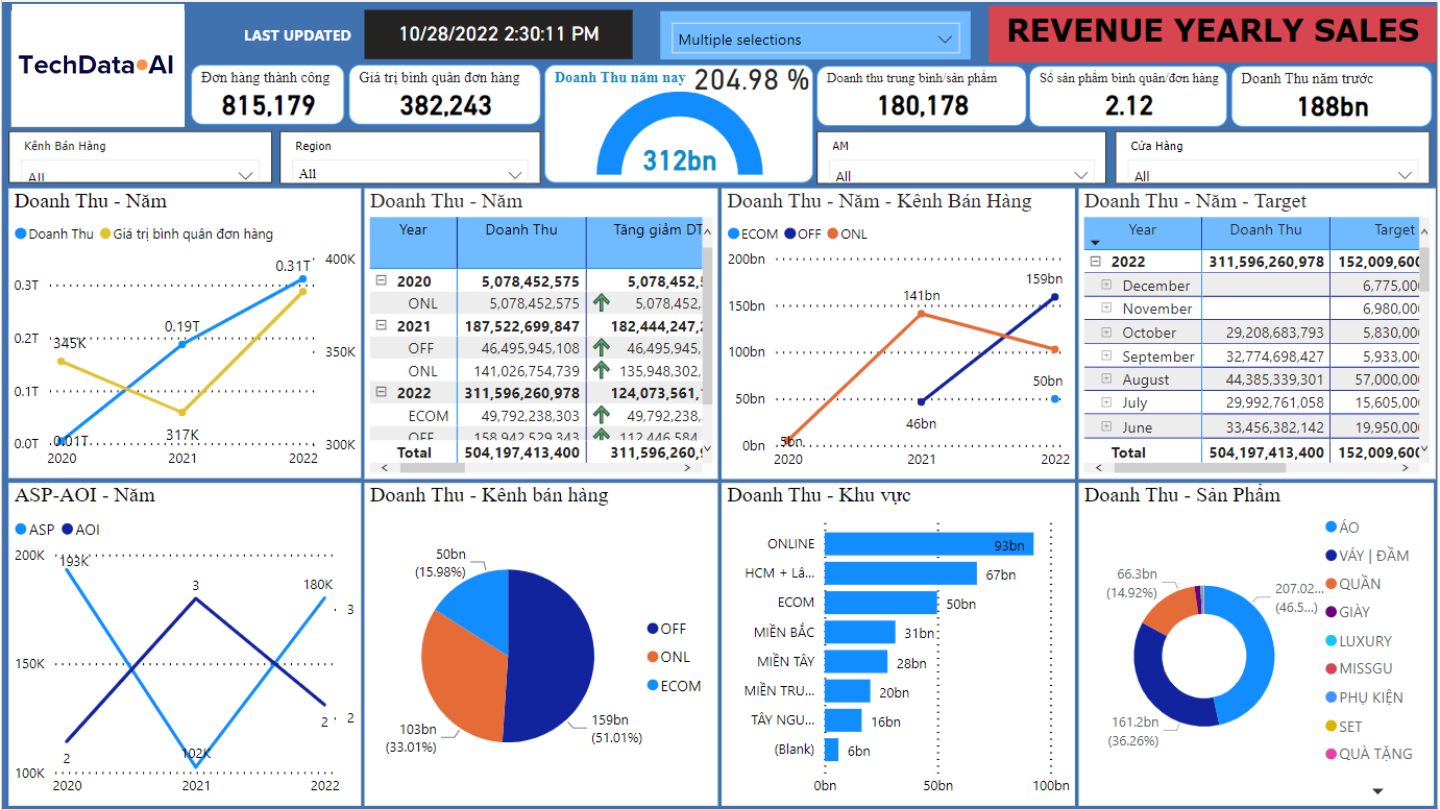Expand the October row
Screen dimensions: 1440x810
[1107, 332]
